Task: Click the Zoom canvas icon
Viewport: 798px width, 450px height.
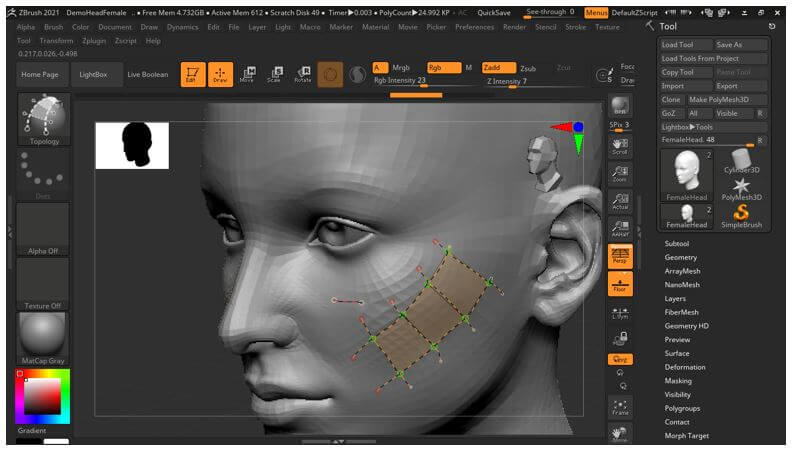Action: (x=620, y=174)
